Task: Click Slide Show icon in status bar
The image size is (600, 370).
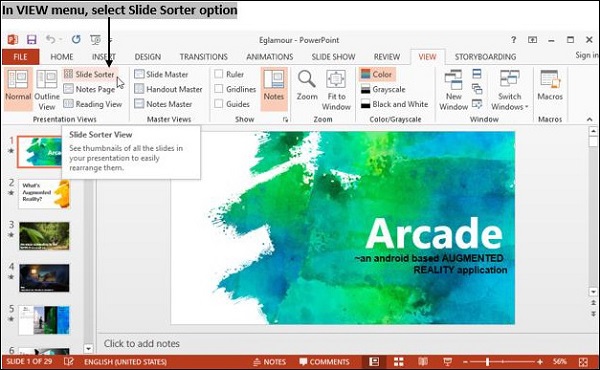Action: [447, 362]
